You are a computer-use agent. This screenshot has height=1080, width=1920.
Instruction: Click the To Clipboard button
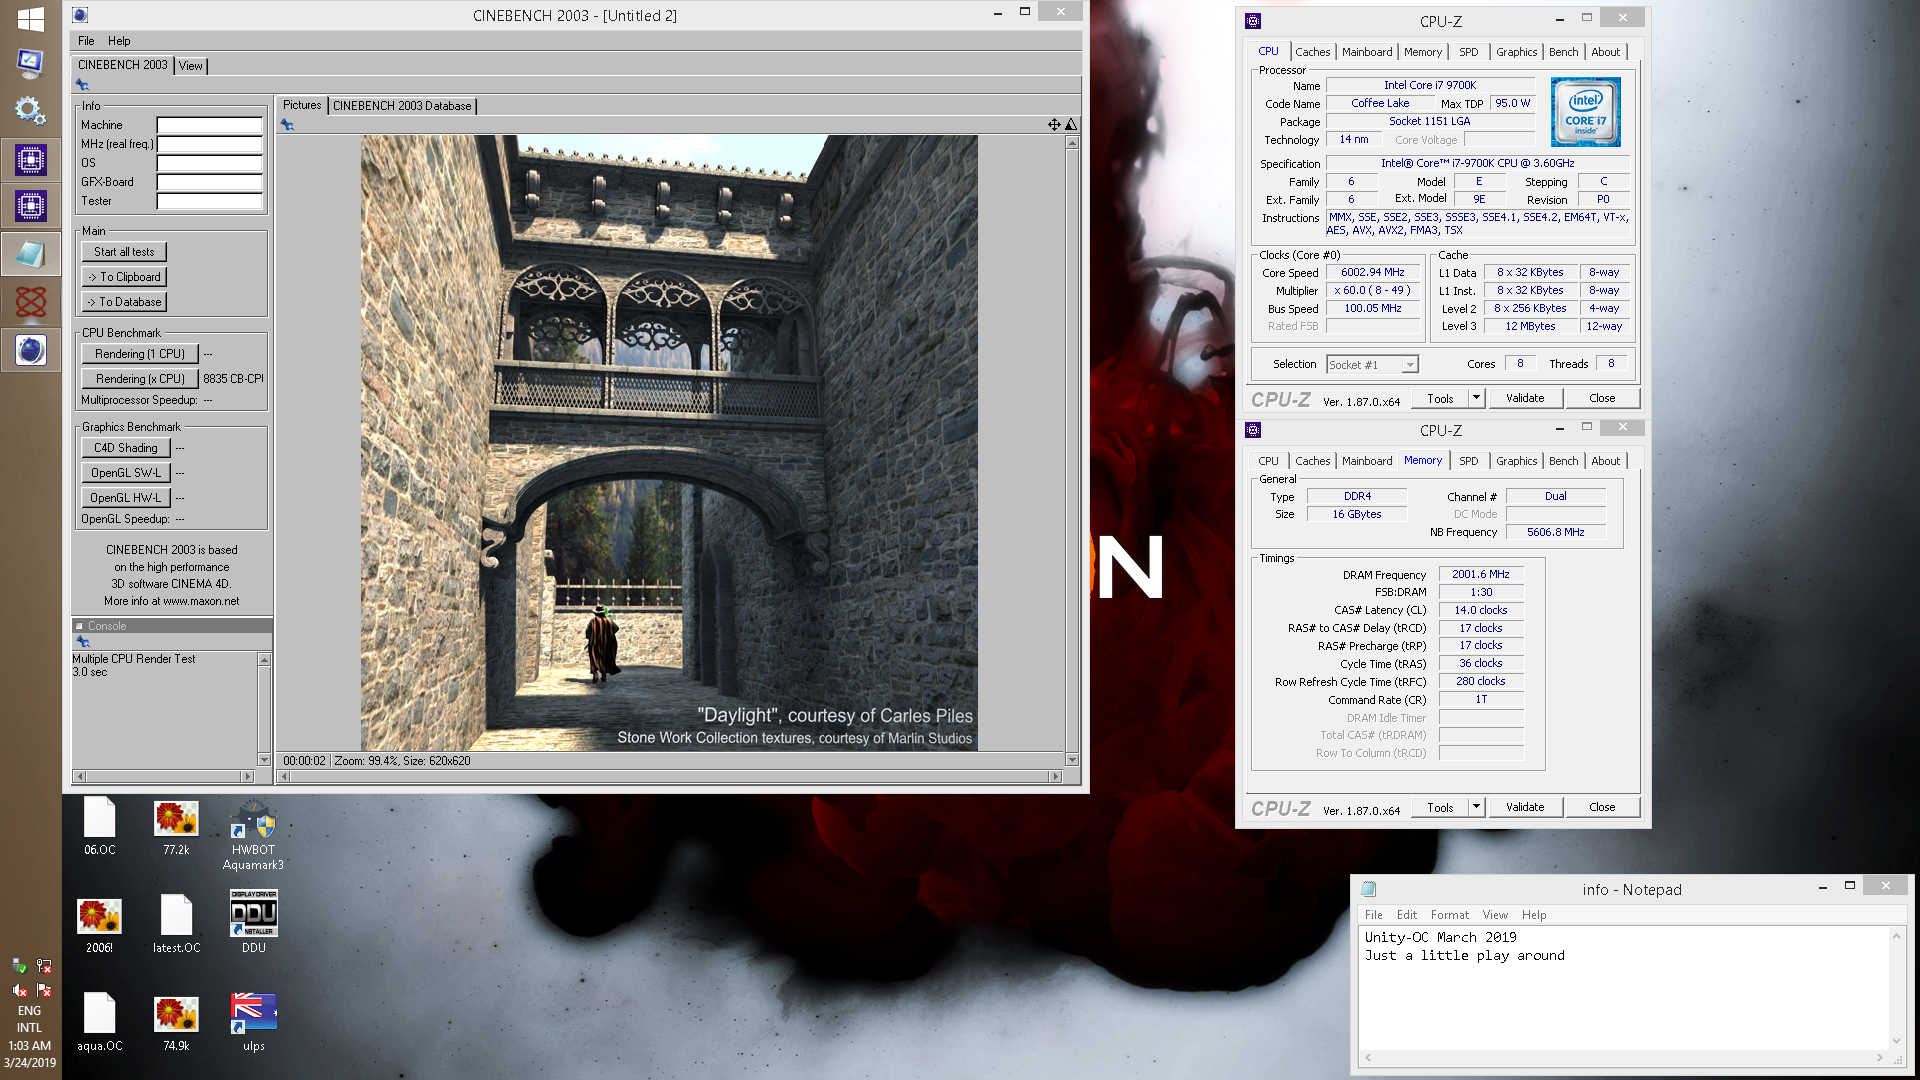tap(124, 277)
